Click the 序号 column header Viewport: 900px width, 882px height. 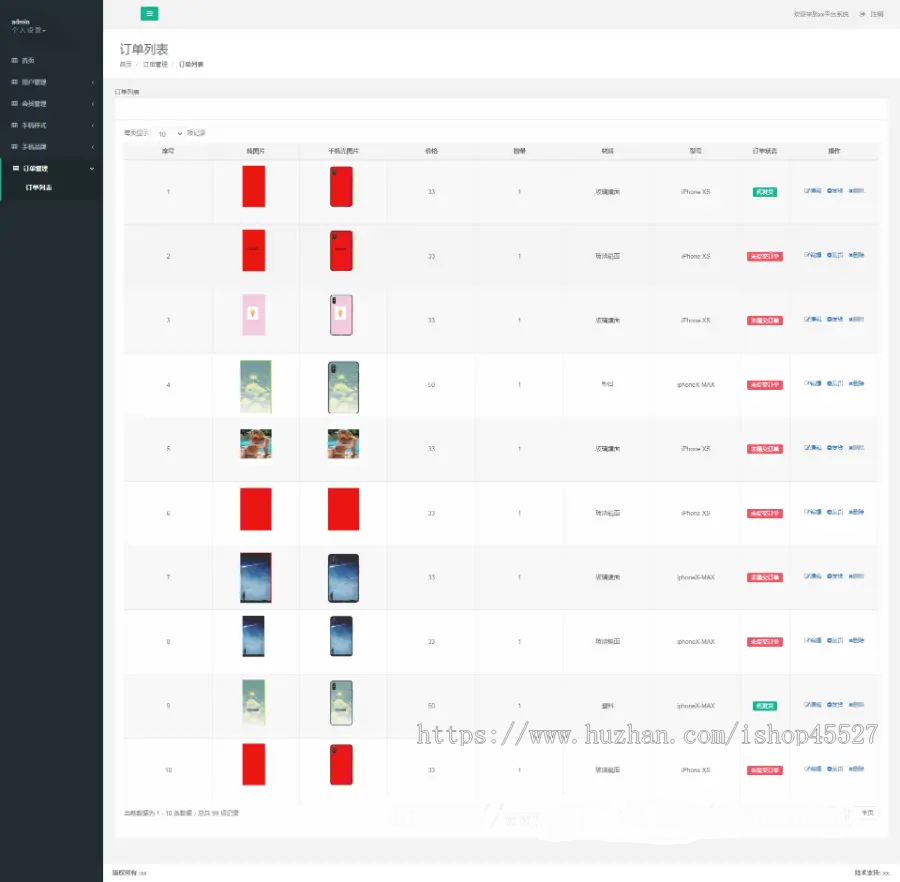tap(168, 151)
